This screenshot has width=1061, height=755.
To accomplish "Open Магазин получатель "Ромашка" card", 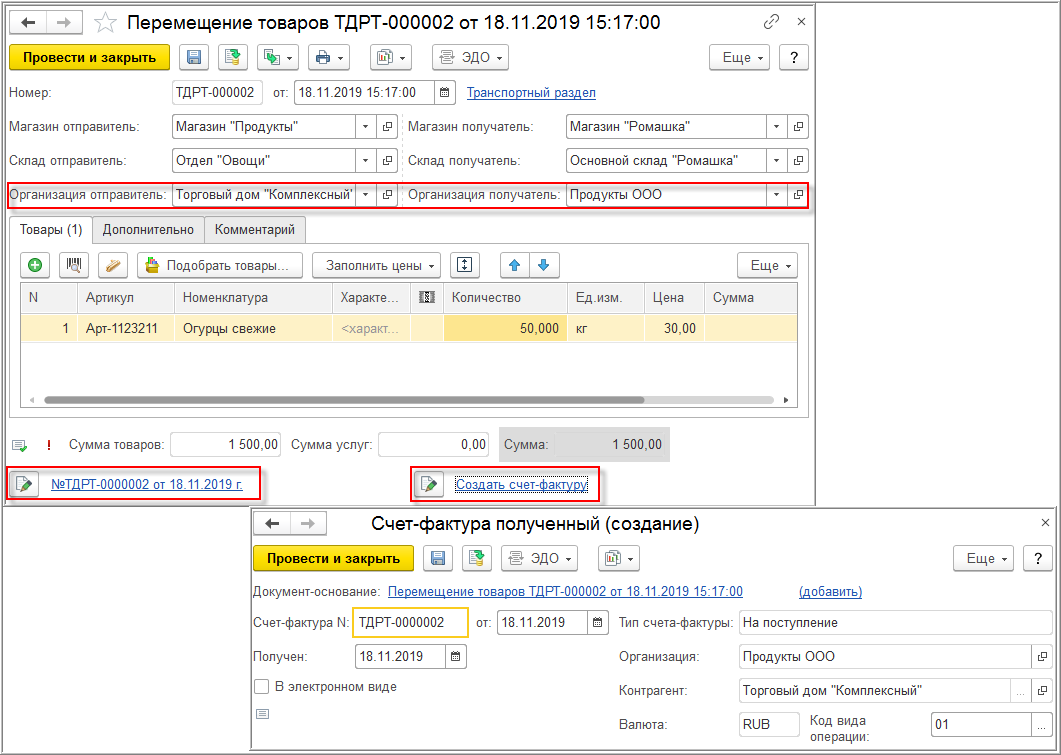I will coord(798,127).
